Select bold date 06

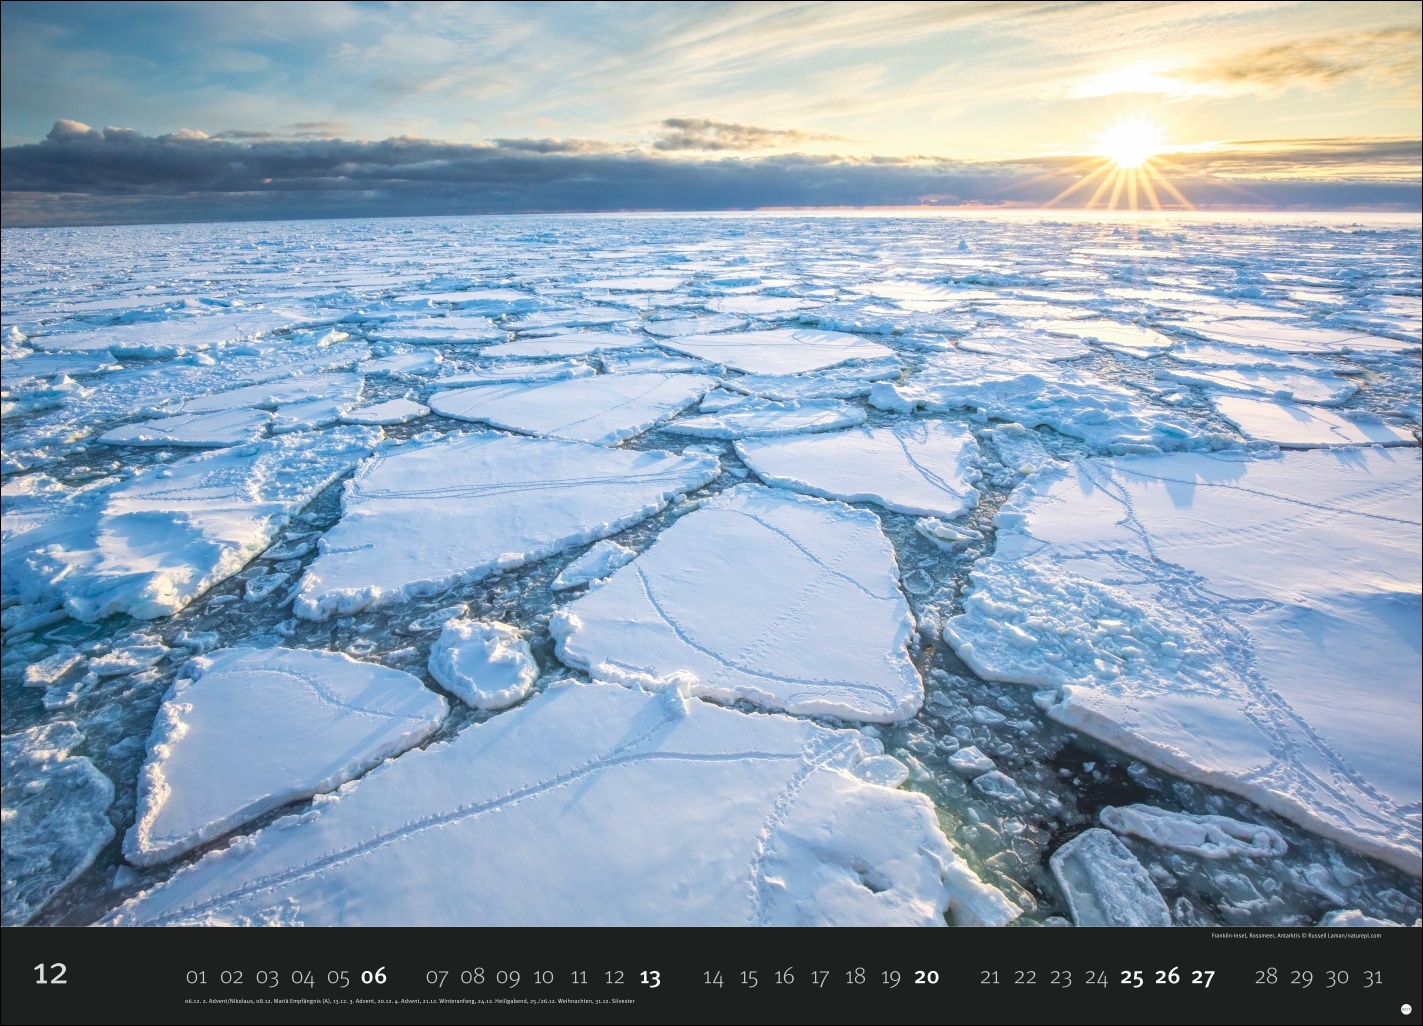pyautogui.click(x=374, y=977)
